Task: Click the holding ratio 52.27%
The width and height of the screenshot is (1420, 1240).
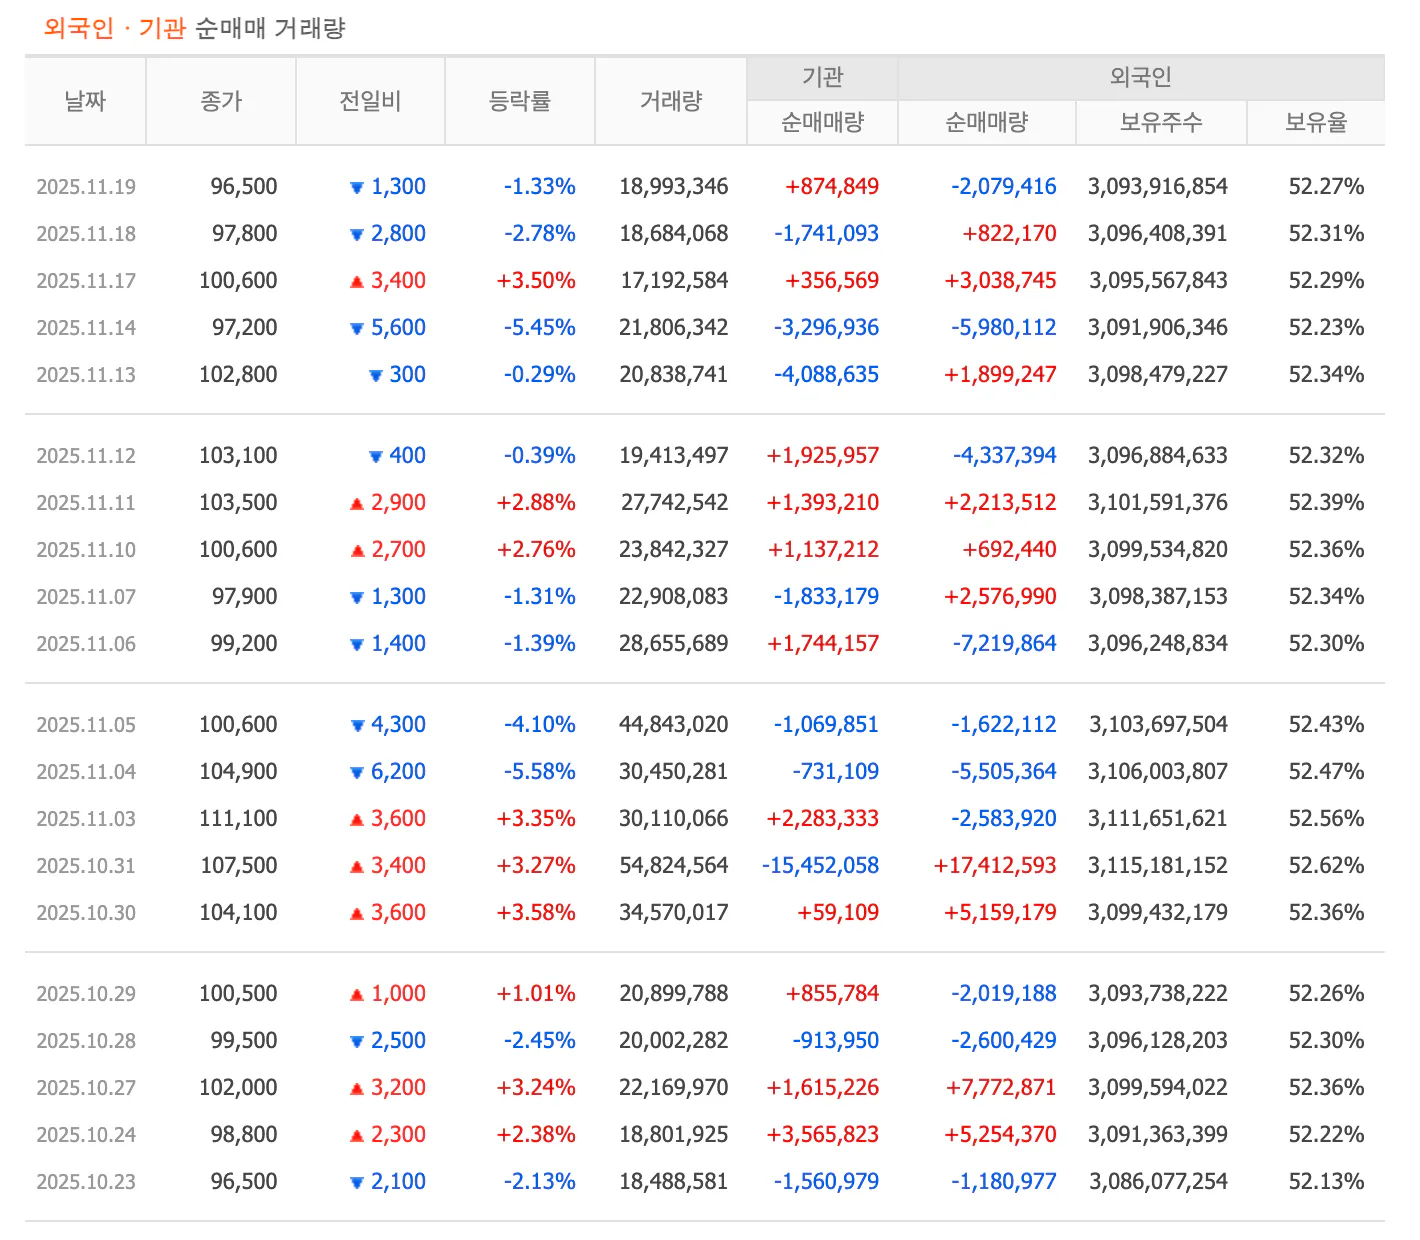Action: [x=1326, y=187]
